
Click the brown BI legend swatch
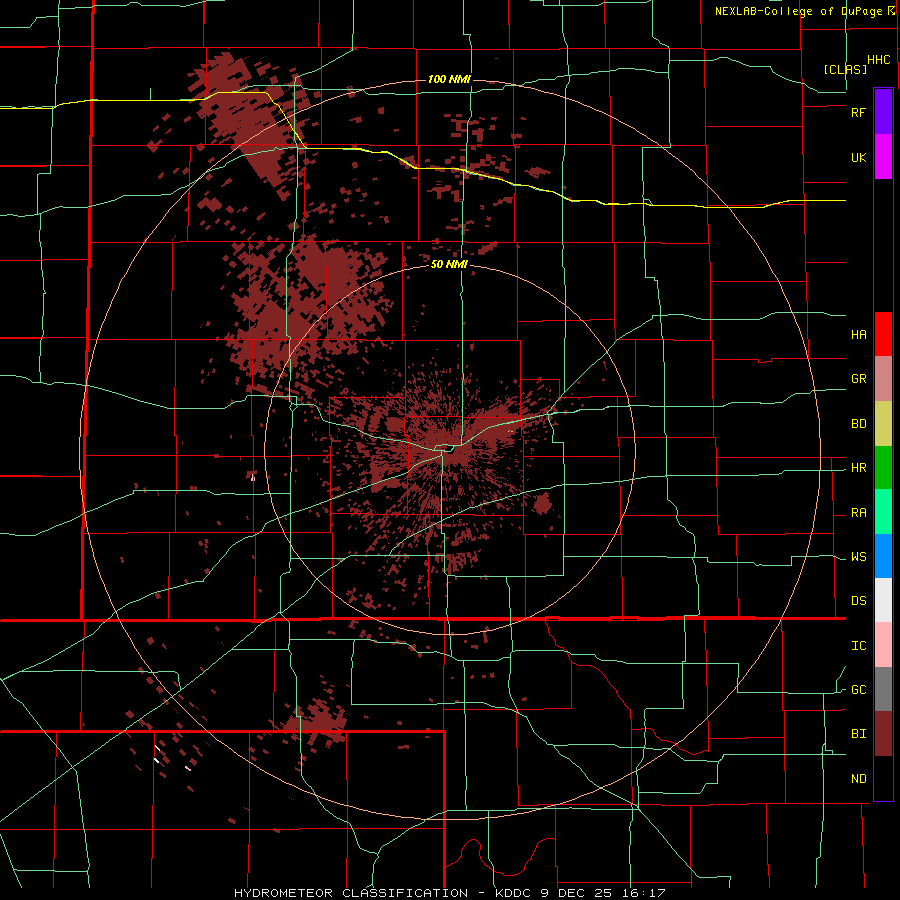coord(883,734)
